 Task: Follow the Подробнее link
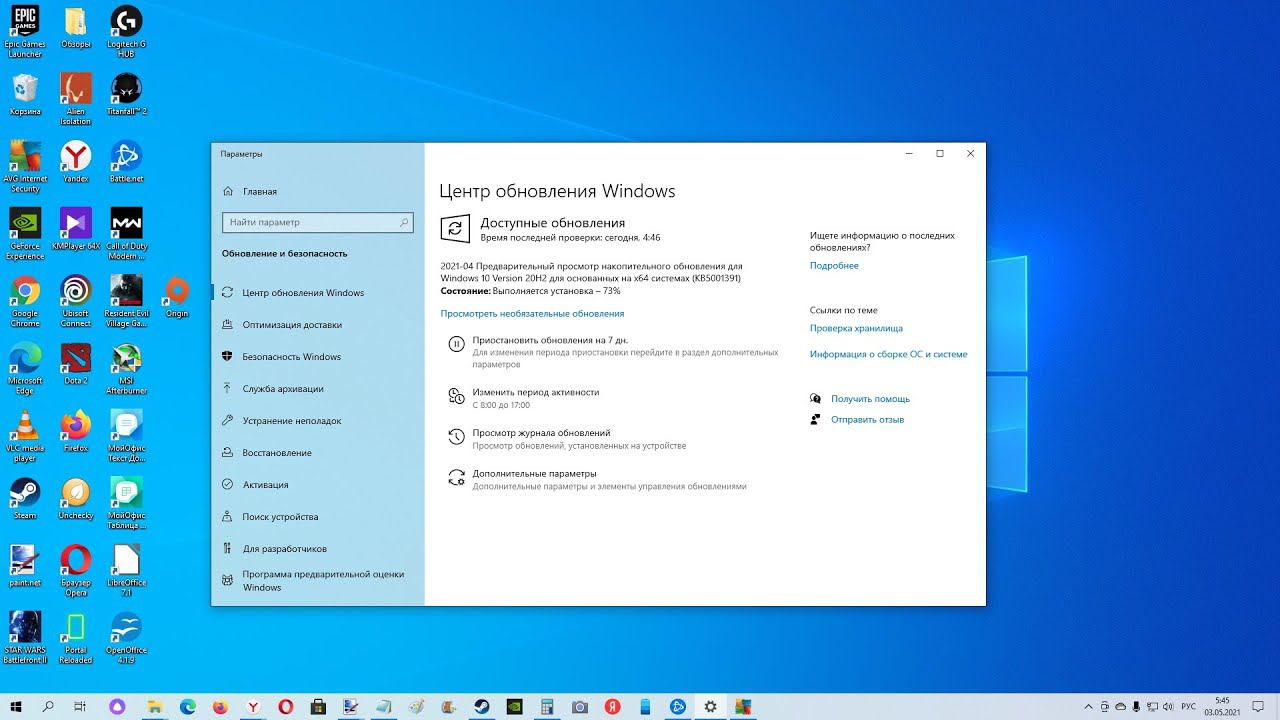[834, 266]
